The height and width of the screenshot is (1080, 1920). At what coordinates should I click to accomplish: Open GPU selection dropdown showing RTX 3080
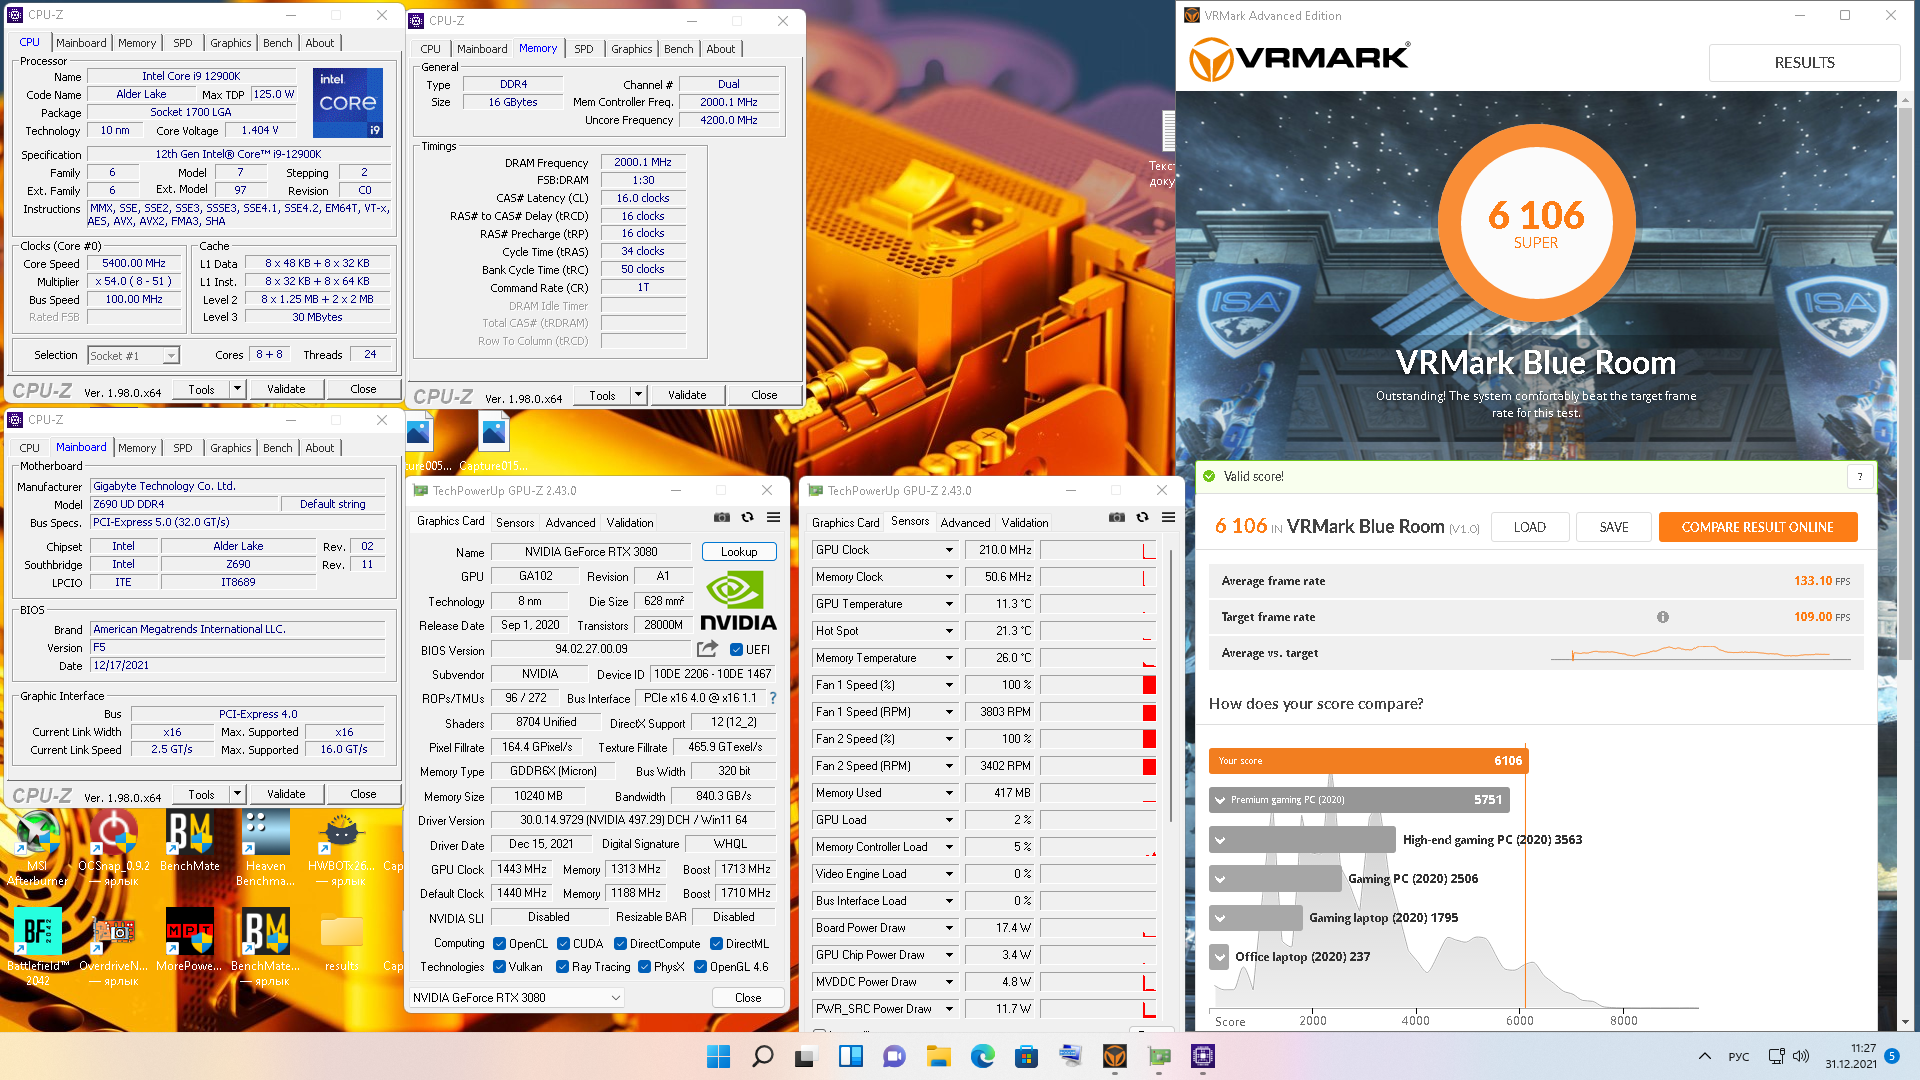pos(517,998)
